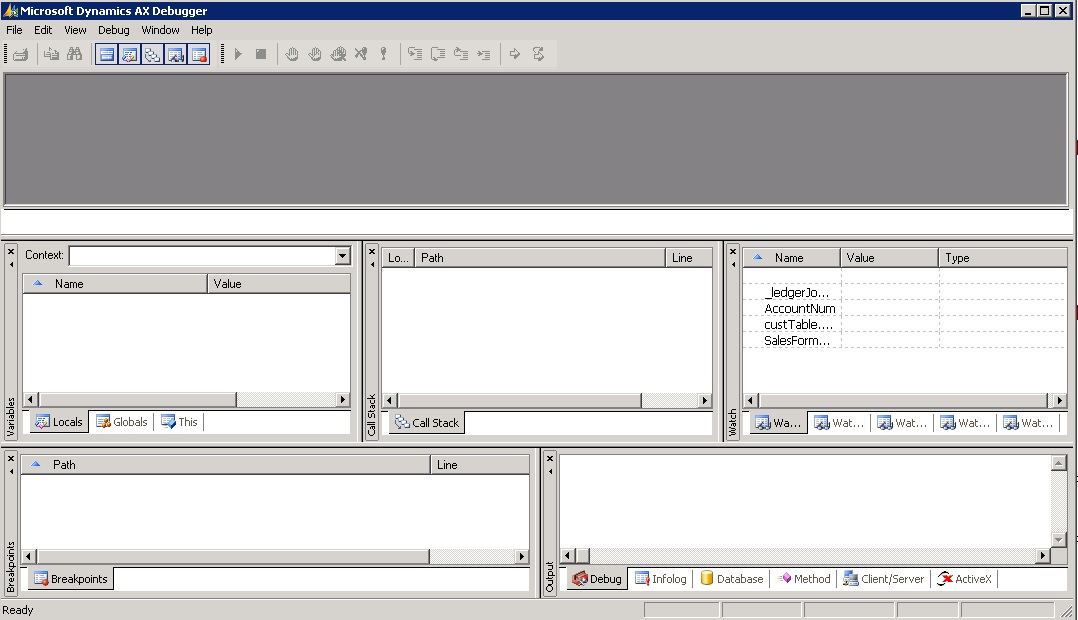Click the Print toolbar icon

click(21, 54)
